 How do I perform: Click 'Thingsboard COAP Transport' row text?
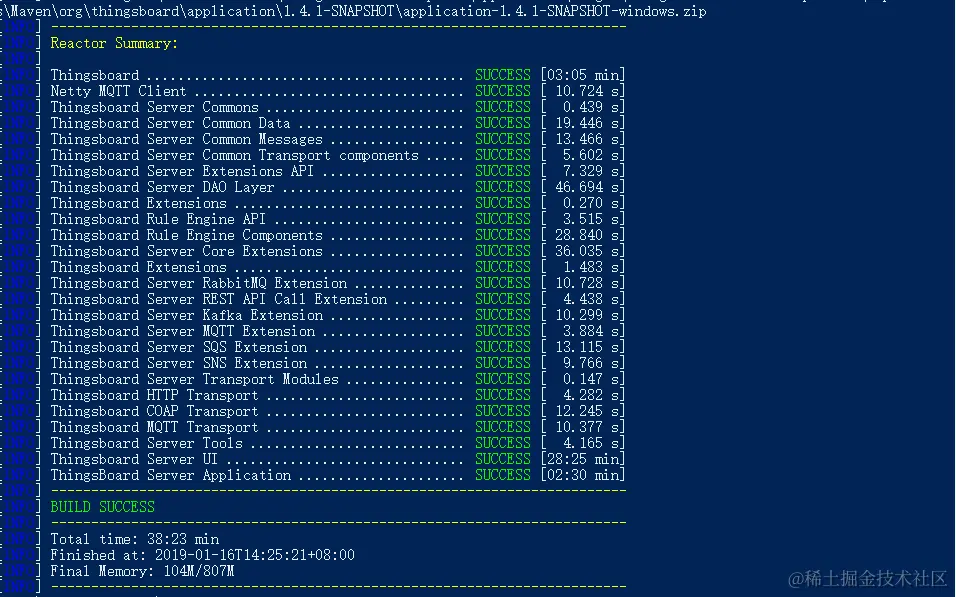154,411
